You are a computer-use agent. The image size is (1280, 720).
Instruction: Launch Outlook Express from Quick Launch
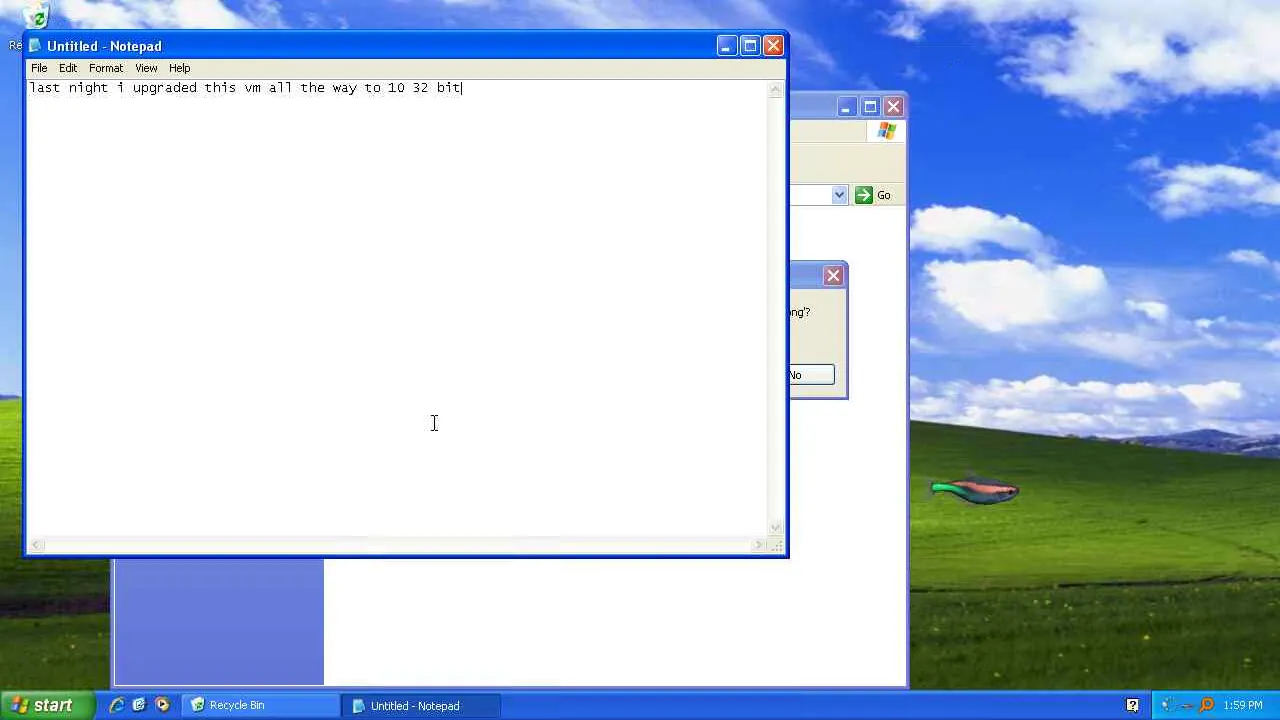[139, 705]
